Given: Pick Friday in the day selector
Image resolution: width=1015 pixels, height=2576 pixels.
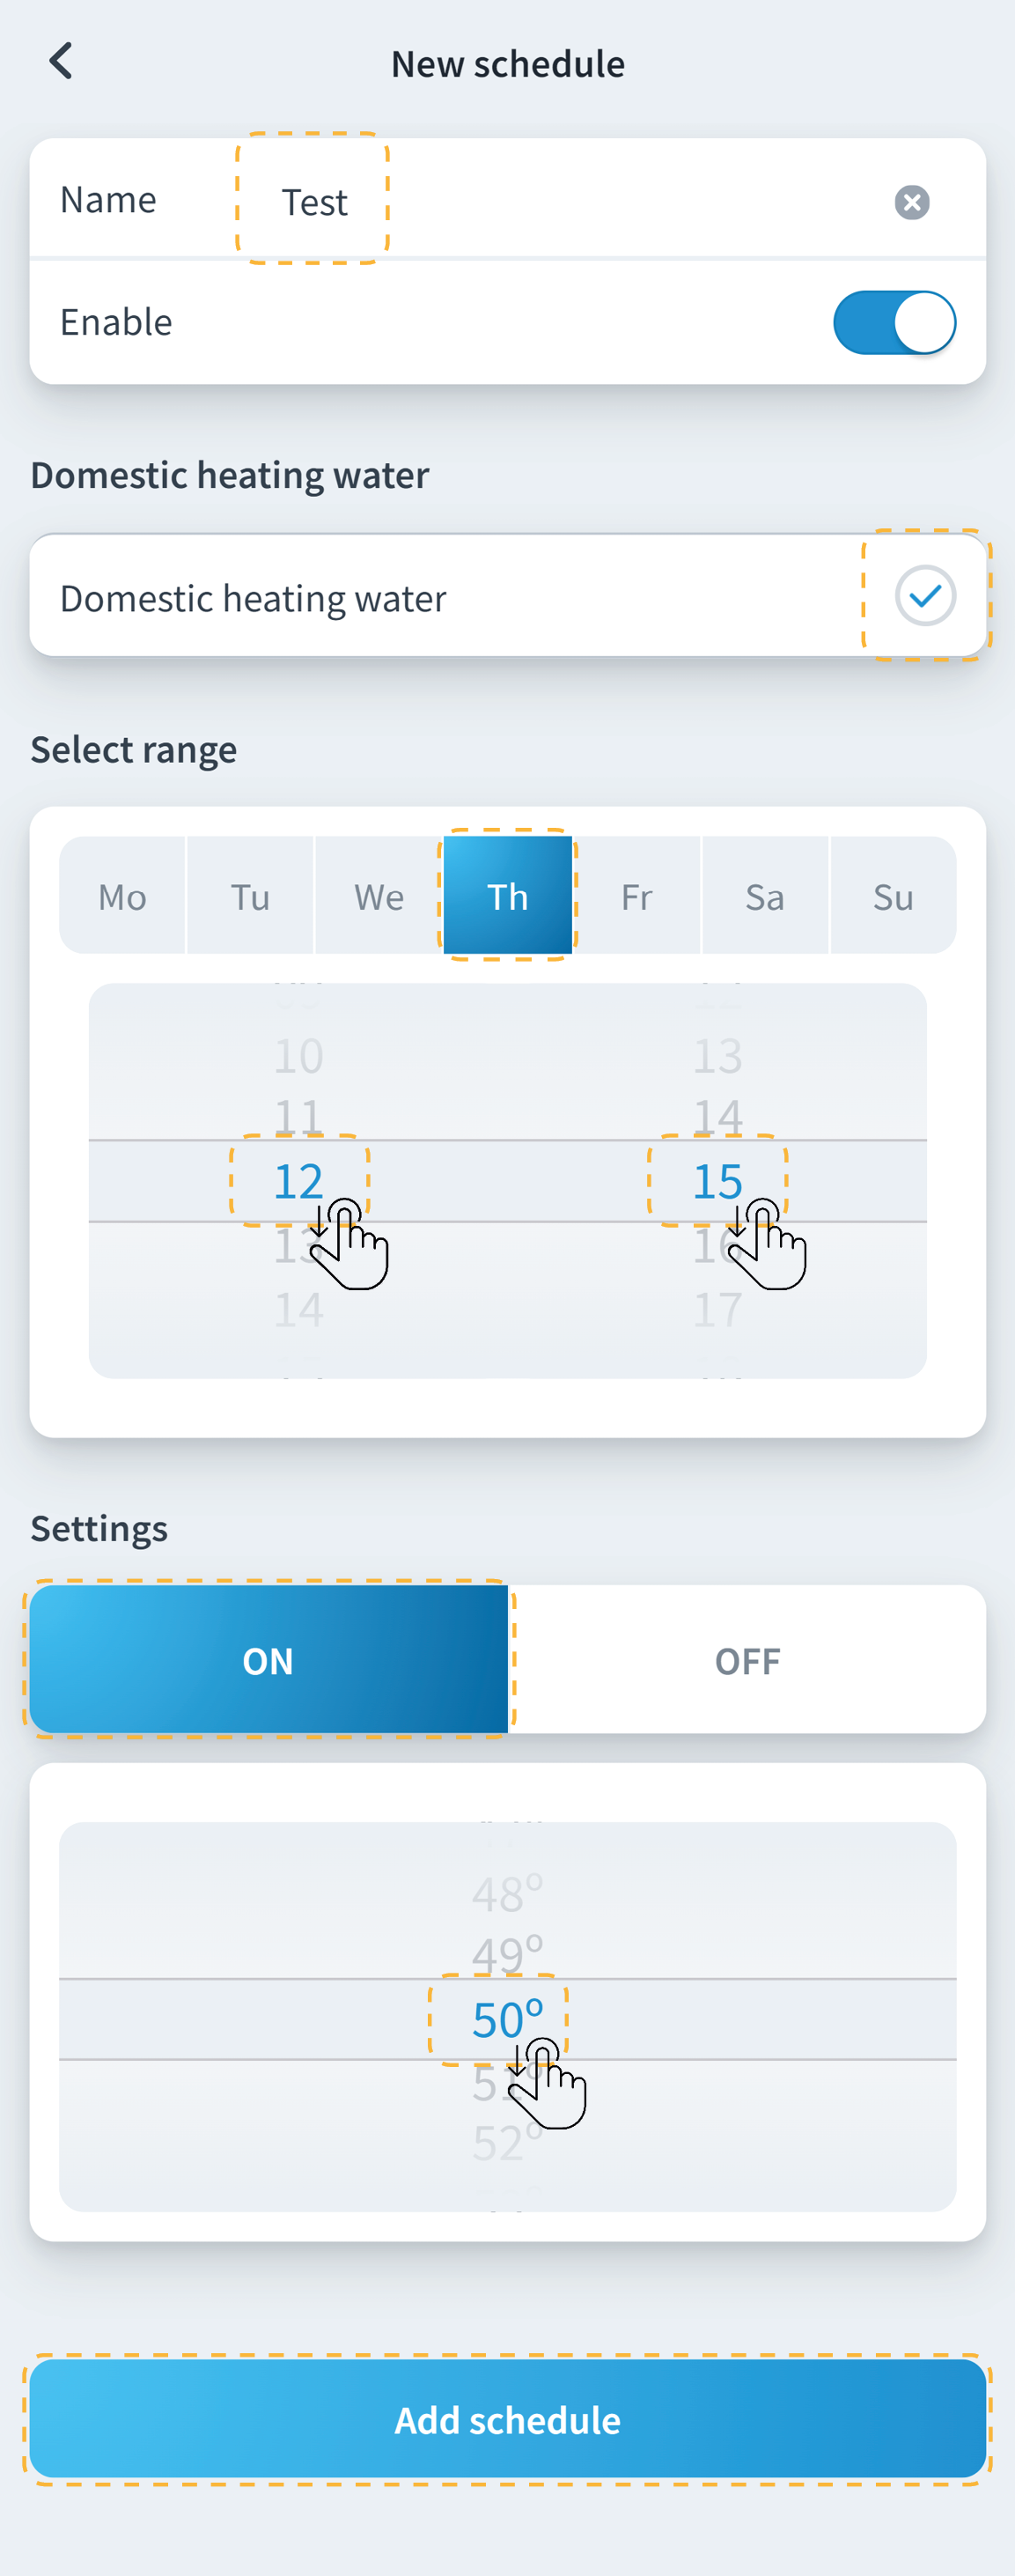Looking at the screenshot, I should (636, 896).
